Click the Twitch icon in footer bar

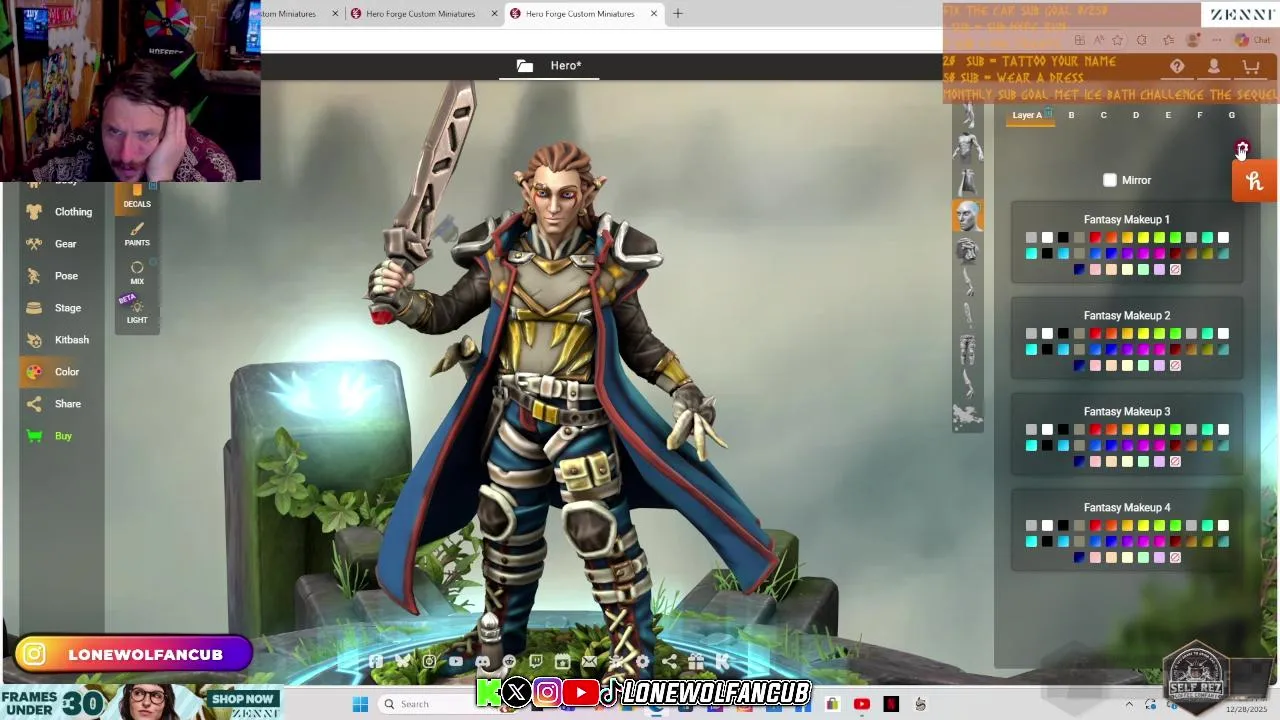click(x=536, y=661)
